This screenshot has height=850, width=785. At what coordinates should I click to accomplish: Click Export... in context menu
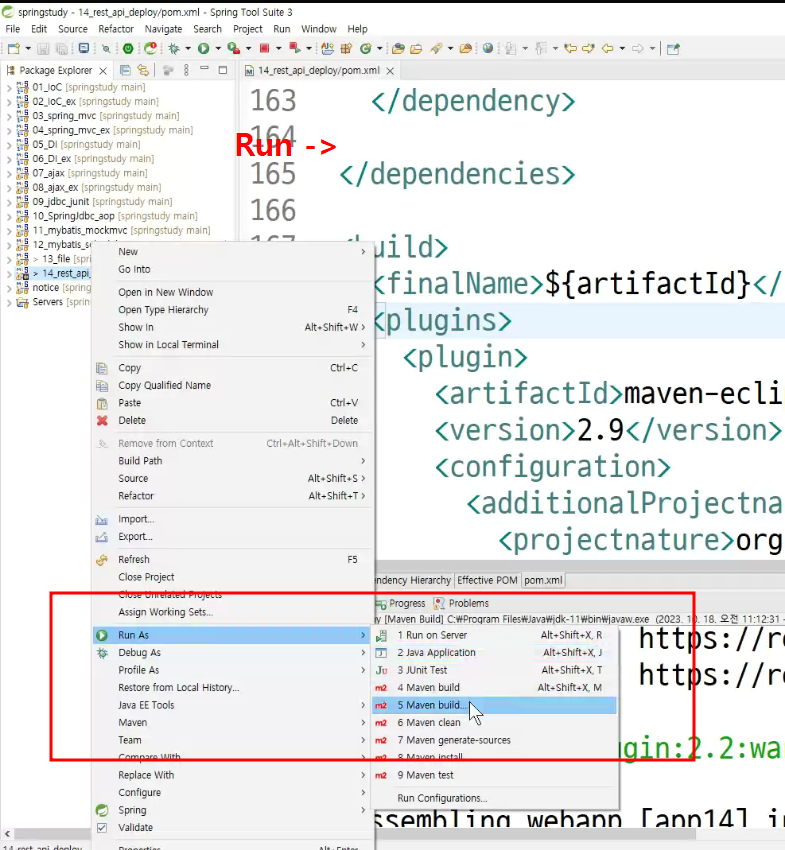232,537
